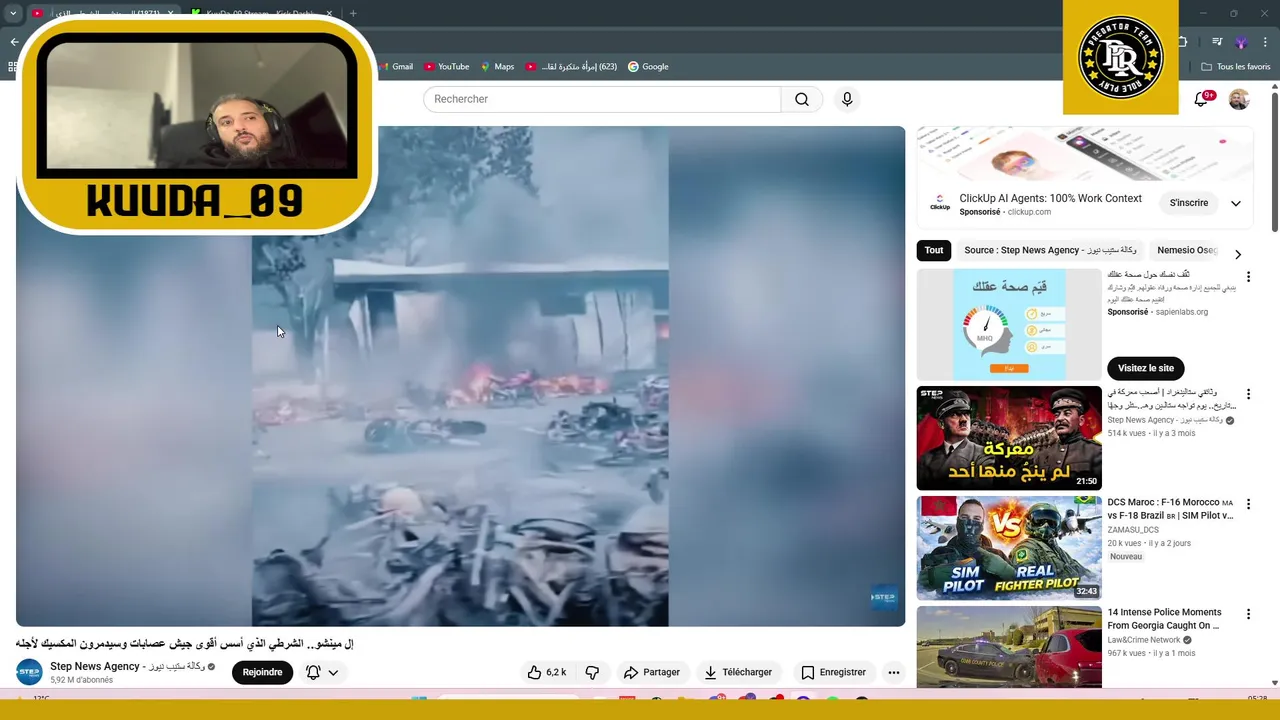Open the Chrome profile avatar in toolbar
The width and height of the screenshot is (1280, 720).
pos(1241,42)
